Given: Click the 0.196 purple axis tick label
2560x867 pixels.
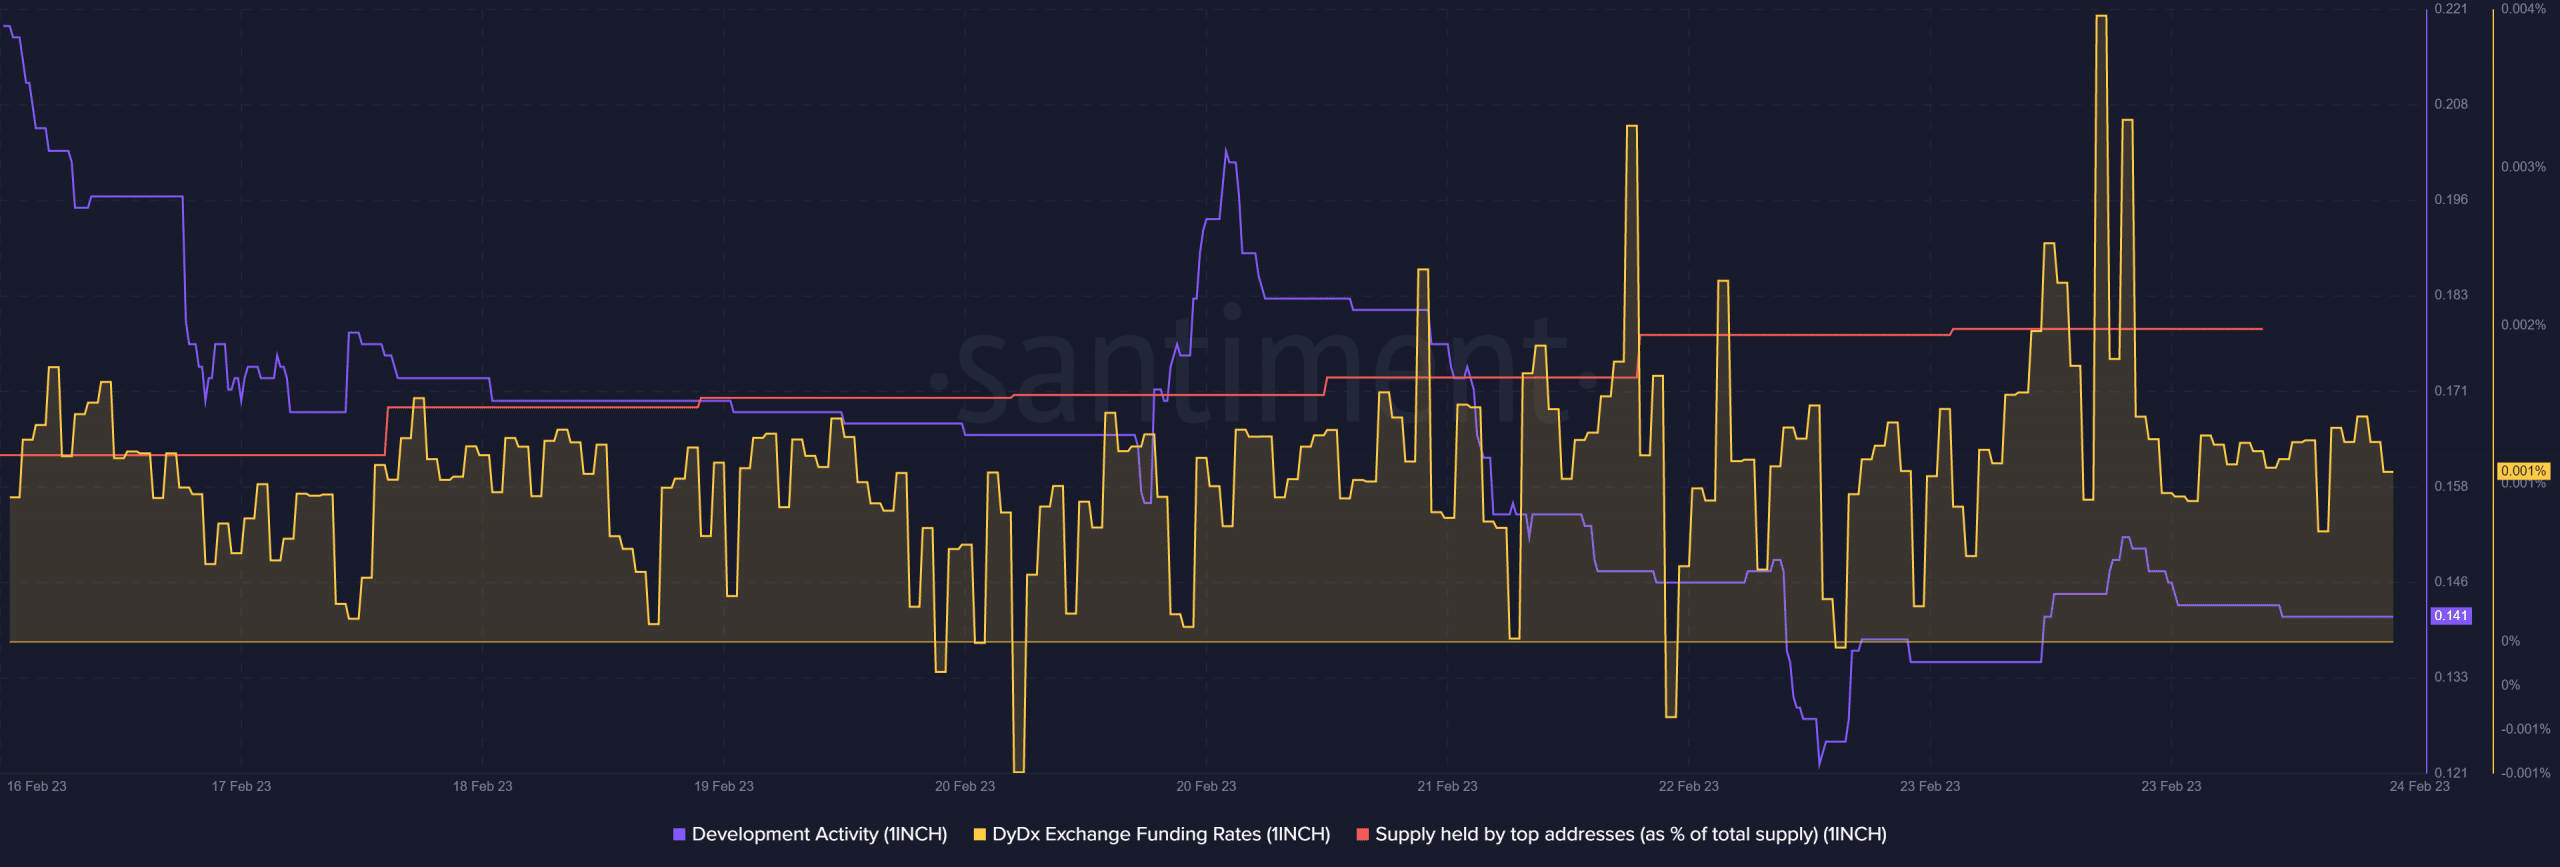Looking at the screenshot, I should pos(2450,200).
